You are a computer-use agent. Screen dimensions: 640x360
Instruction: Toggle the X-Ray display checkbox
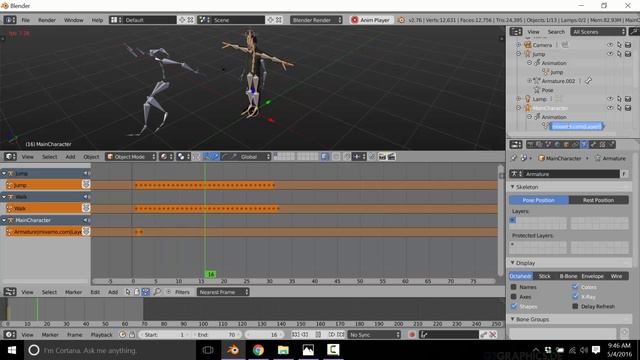click(x=575, y=297)
